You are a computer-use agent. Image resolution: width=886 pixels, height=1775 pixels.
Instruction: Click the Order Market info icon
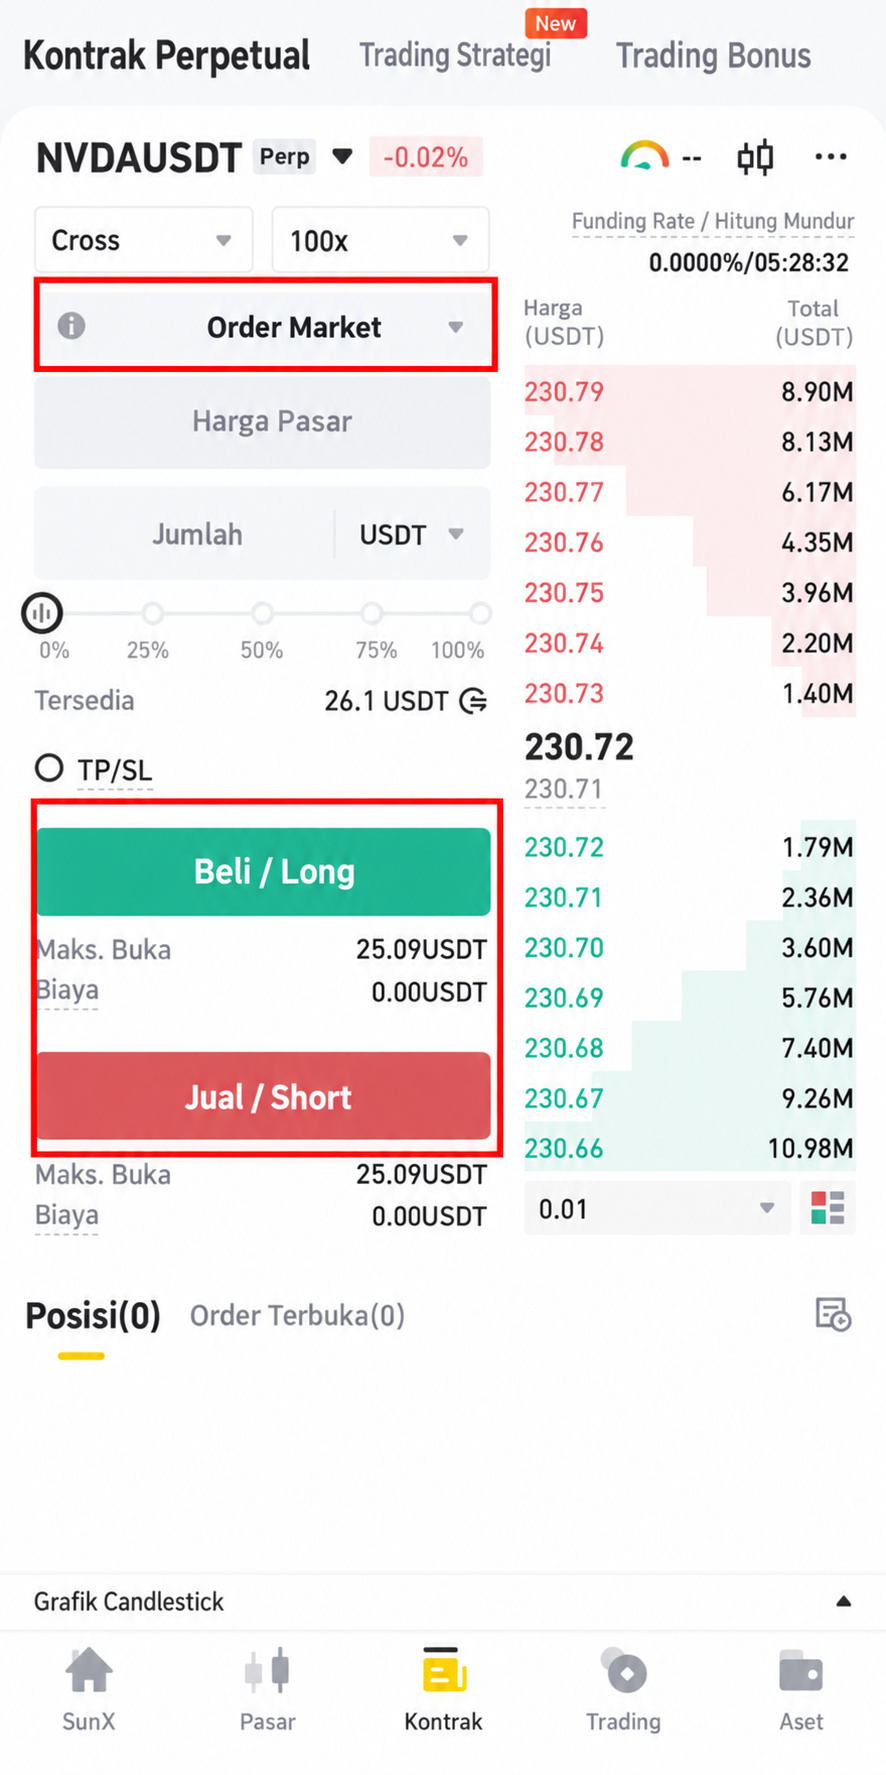[71, 325]
